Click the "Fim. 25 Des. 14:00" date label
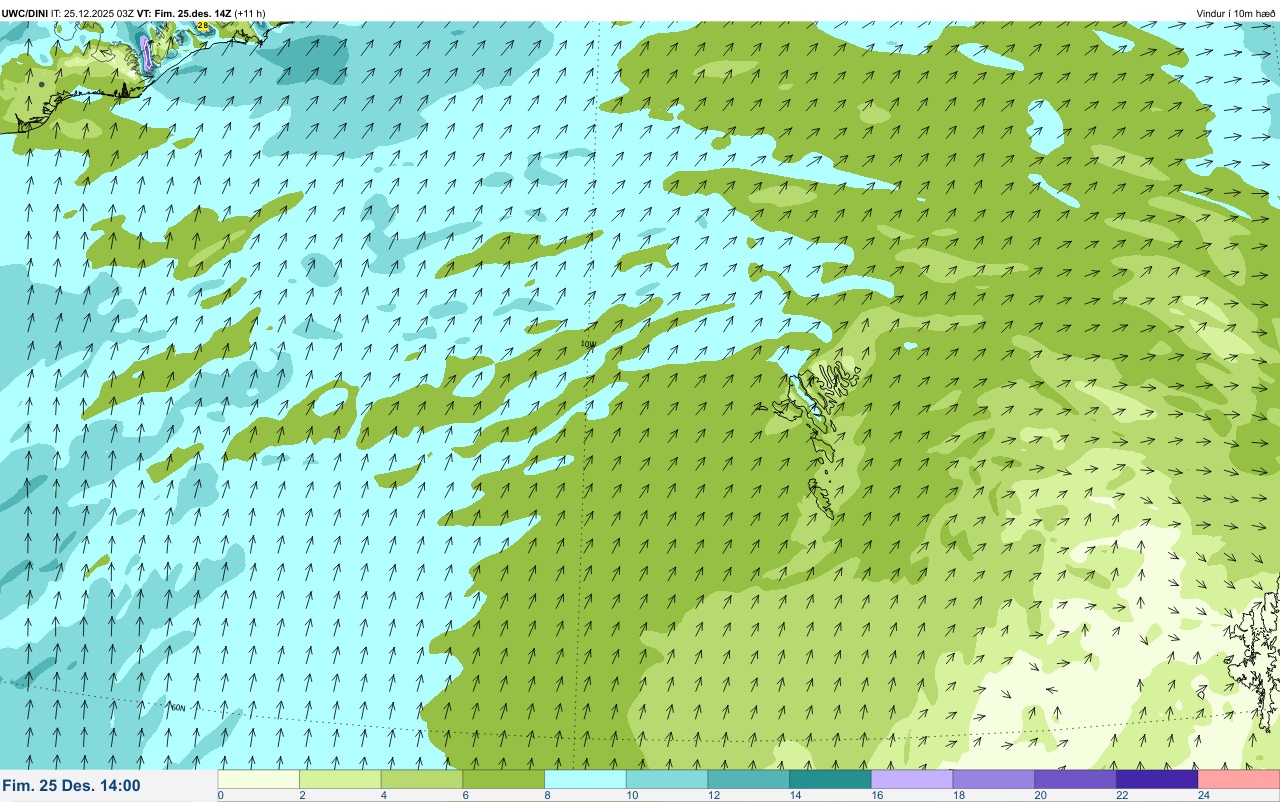 71,786
